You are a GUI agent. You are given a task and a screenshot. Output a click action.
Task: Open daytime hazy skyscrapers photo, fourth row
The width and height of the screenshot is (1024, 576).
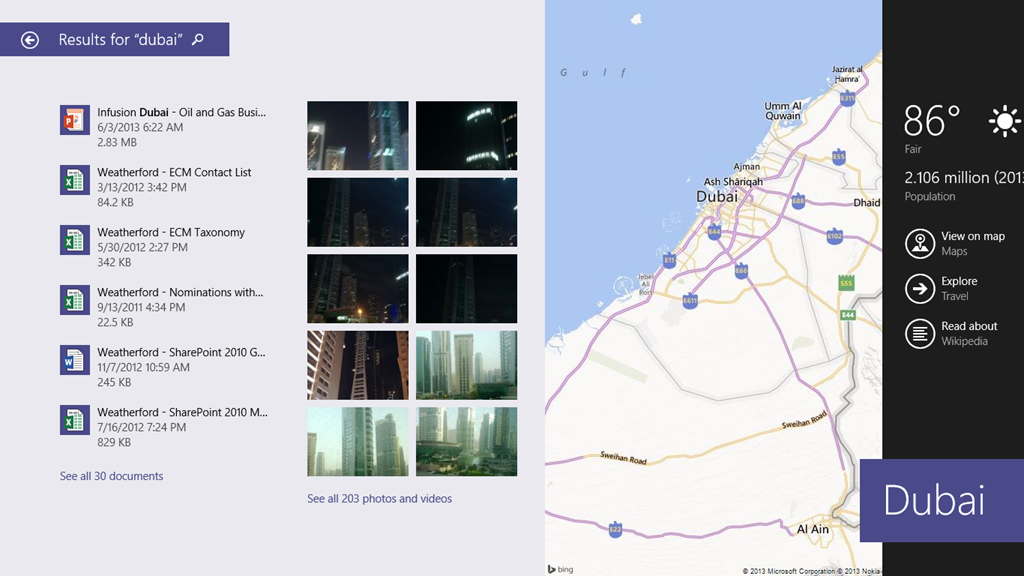[466, 365]
